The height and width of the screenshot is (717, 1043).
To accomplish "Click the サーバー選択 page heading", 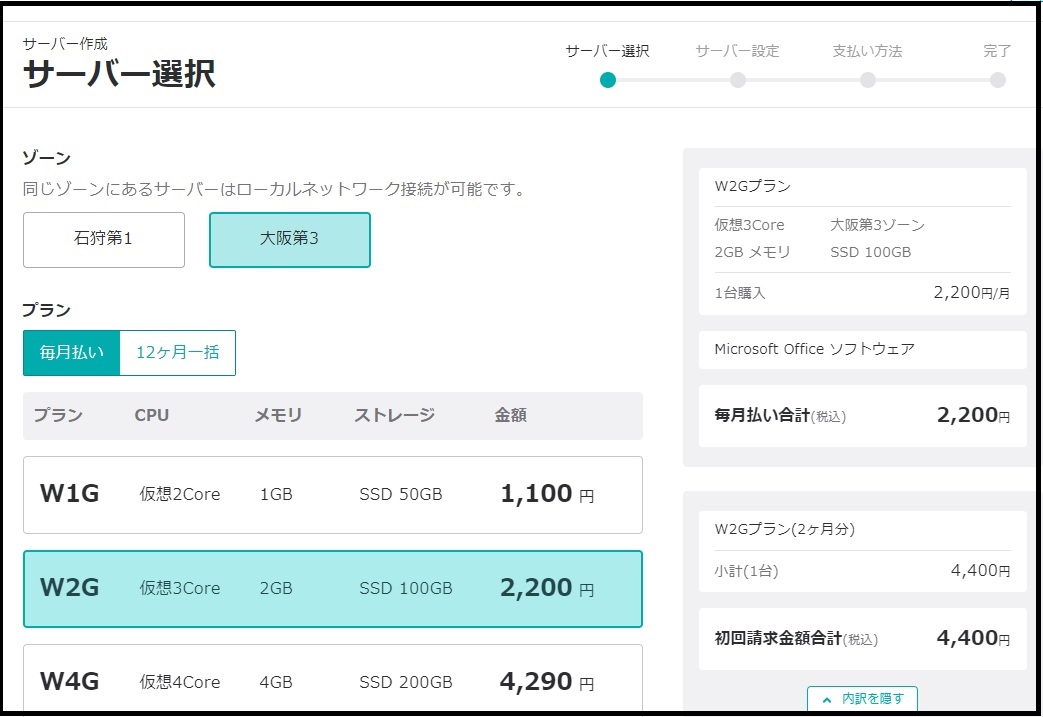I will (119, 74).
